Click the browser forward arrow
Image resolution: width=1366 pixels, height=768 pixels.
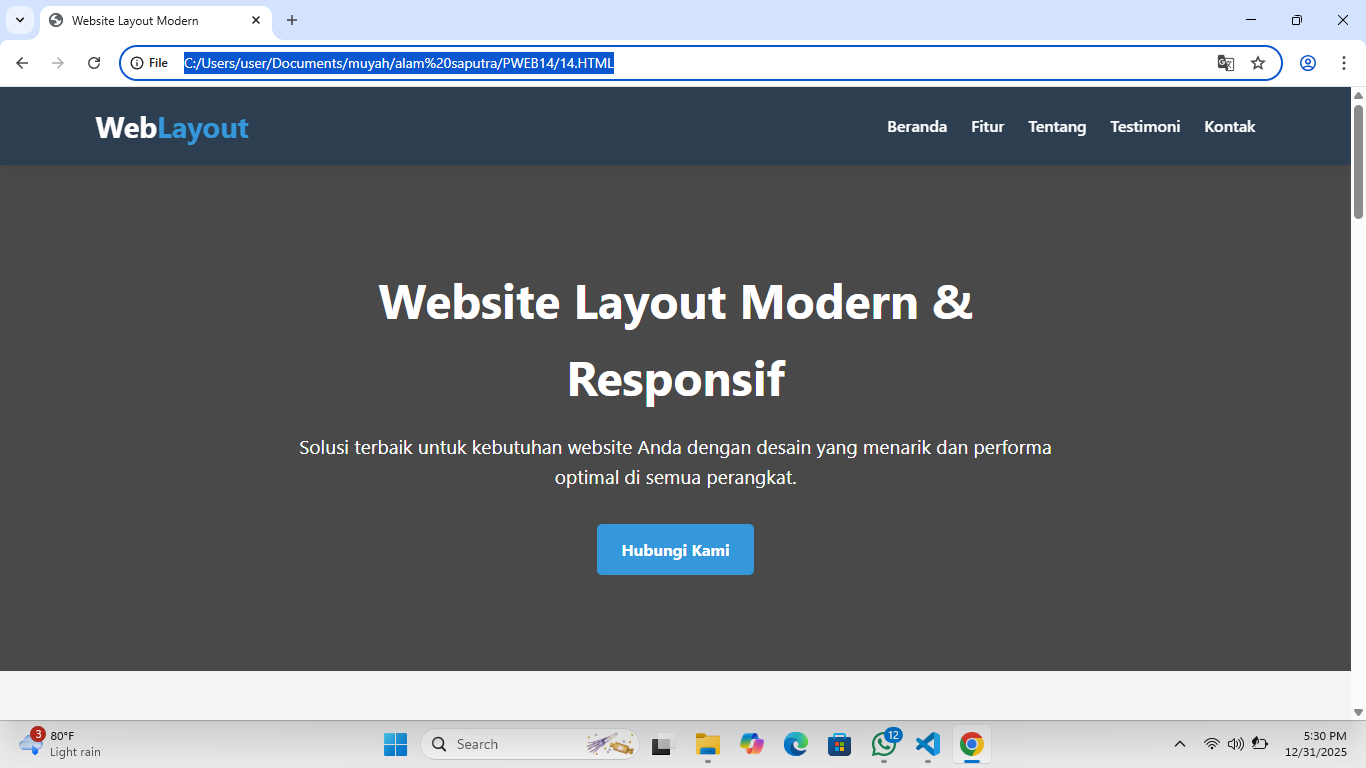click(x=58, y=63)
